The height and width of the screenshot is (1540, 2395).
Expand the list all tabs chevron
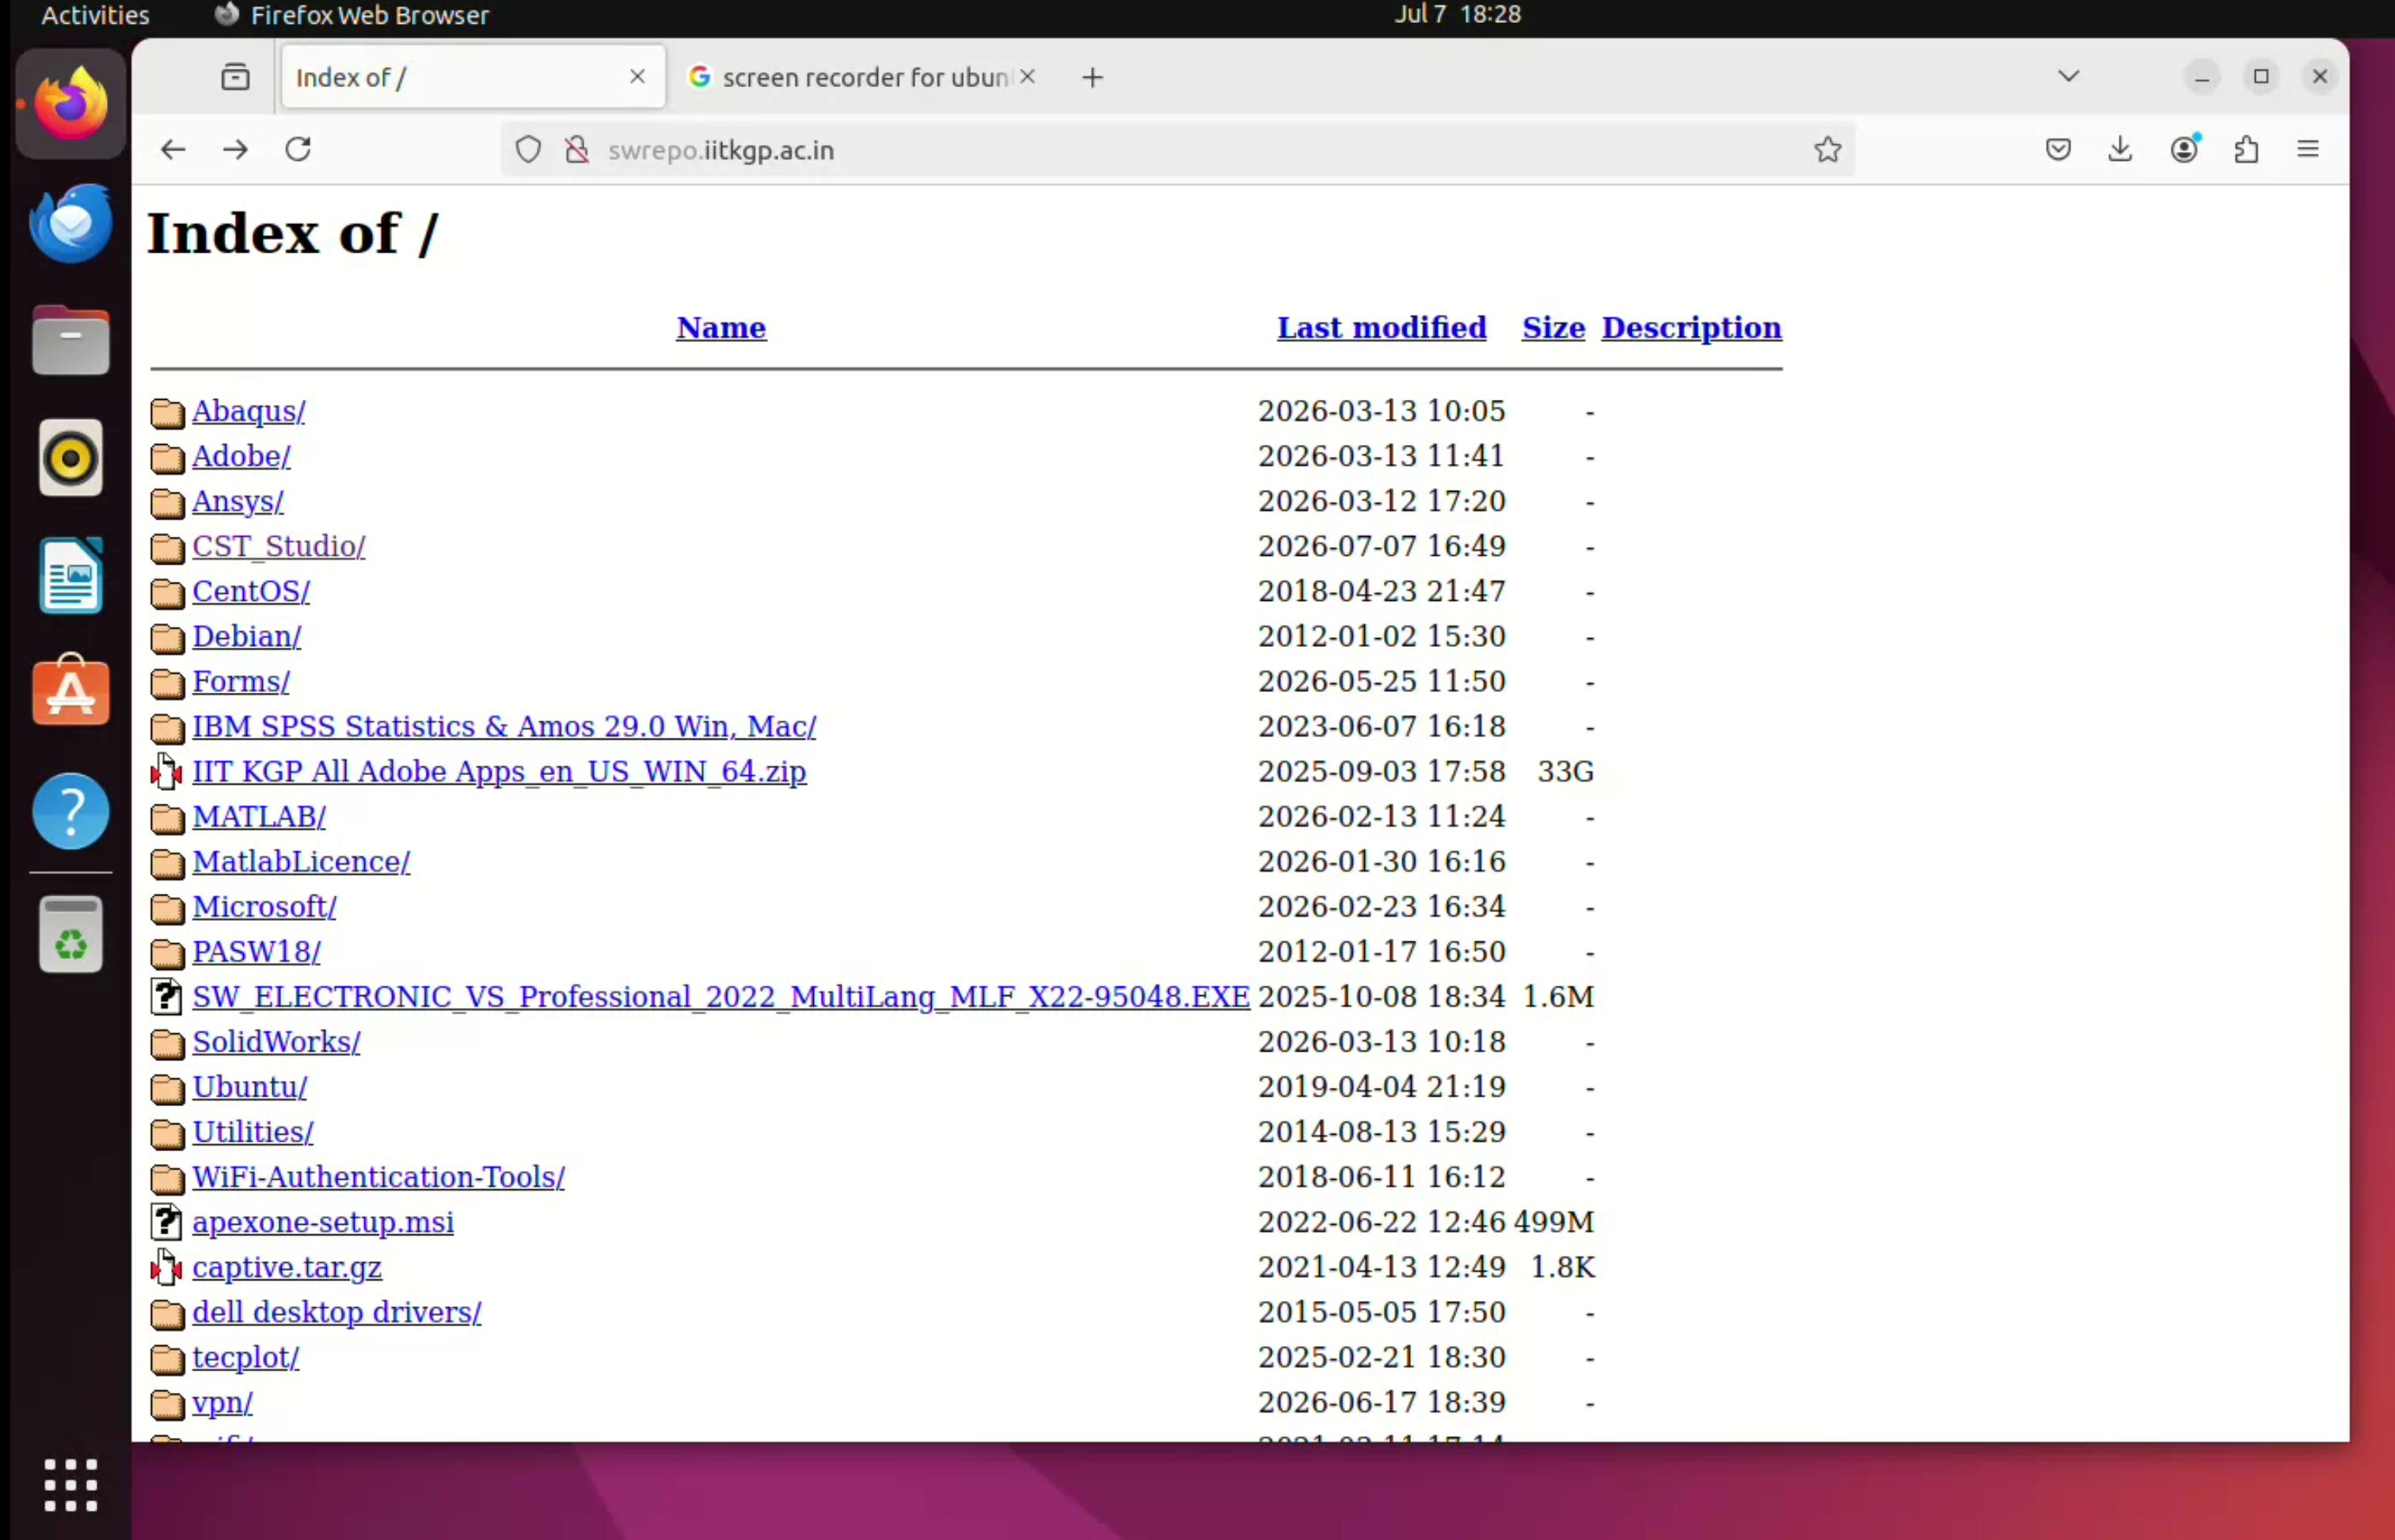click(x=2069, y=77)
